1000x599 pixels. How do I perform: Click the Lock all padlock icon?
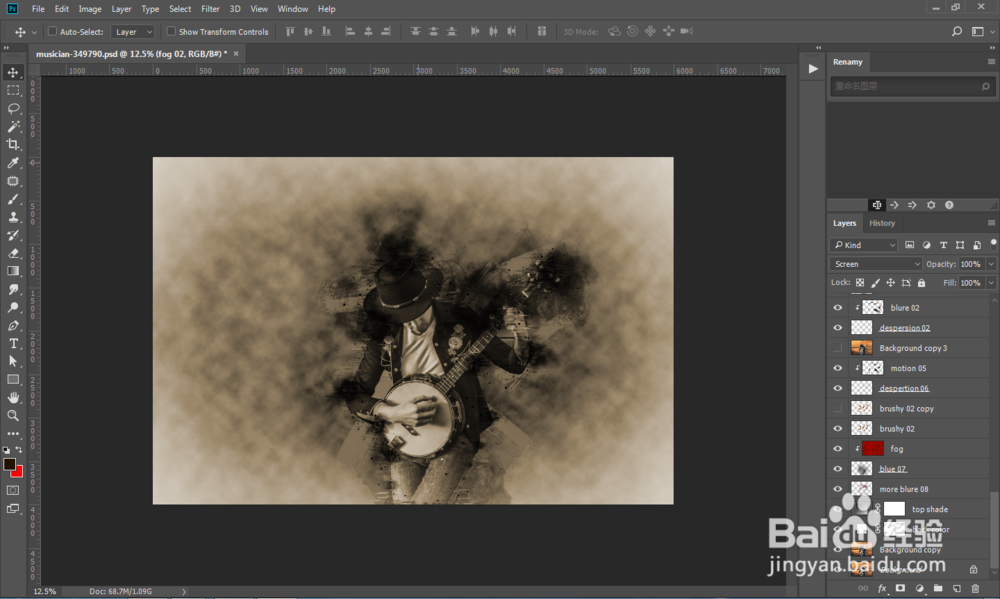(x=921, y=283)
